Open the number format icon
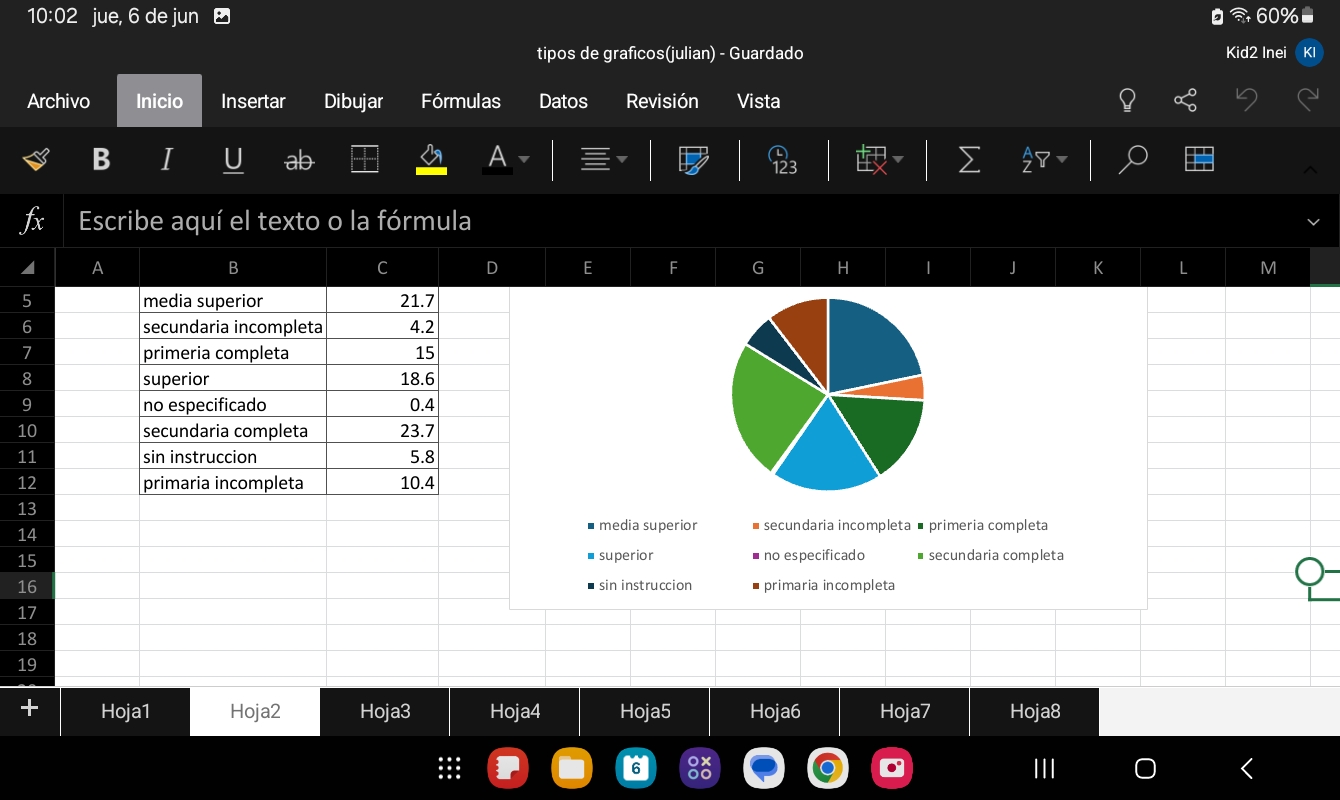The width and height of the screenshot is (1340, 800). pos(782,160)
